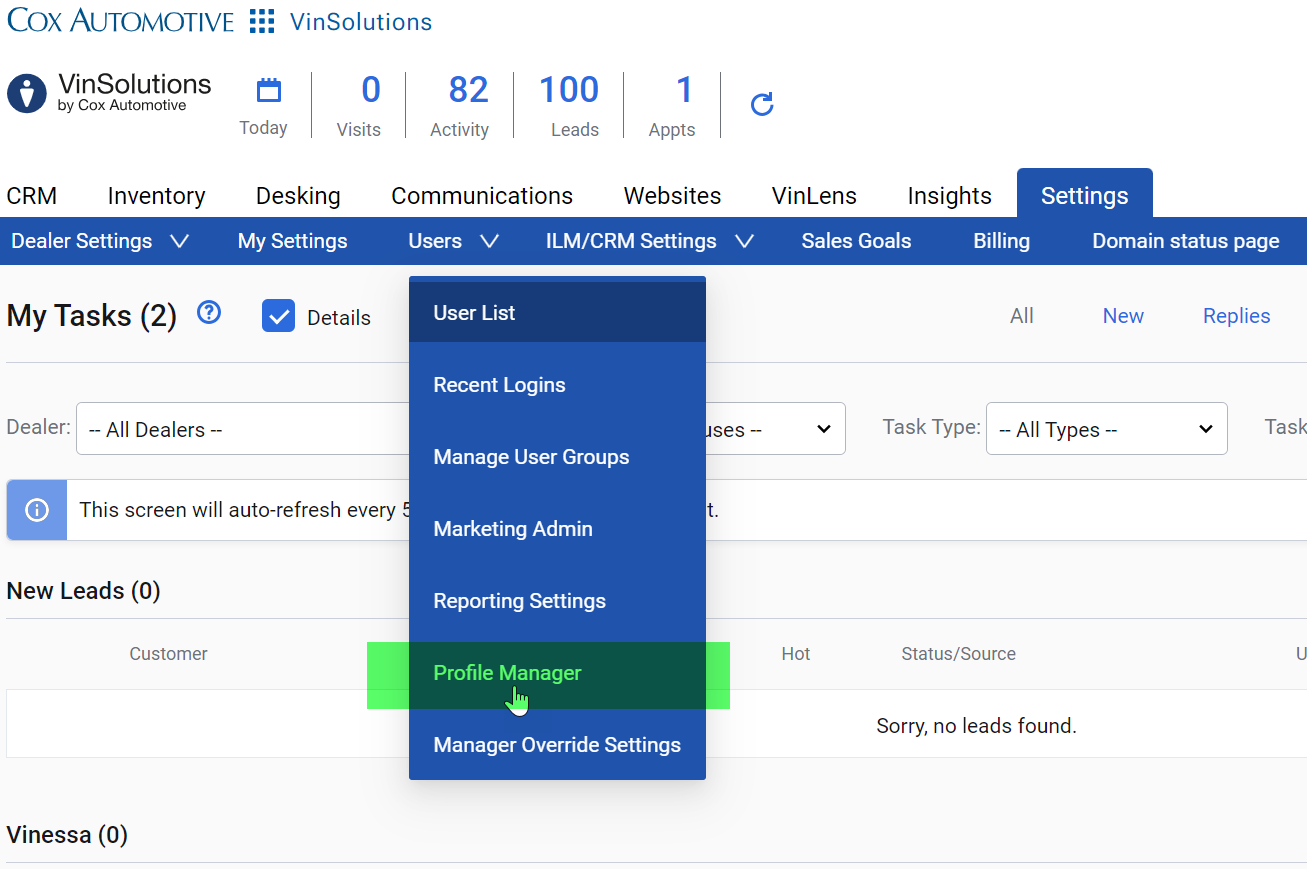Screen dimensions: 1307x869
Task: Click the Status/Source column header
Action: [x=958, y=654]
